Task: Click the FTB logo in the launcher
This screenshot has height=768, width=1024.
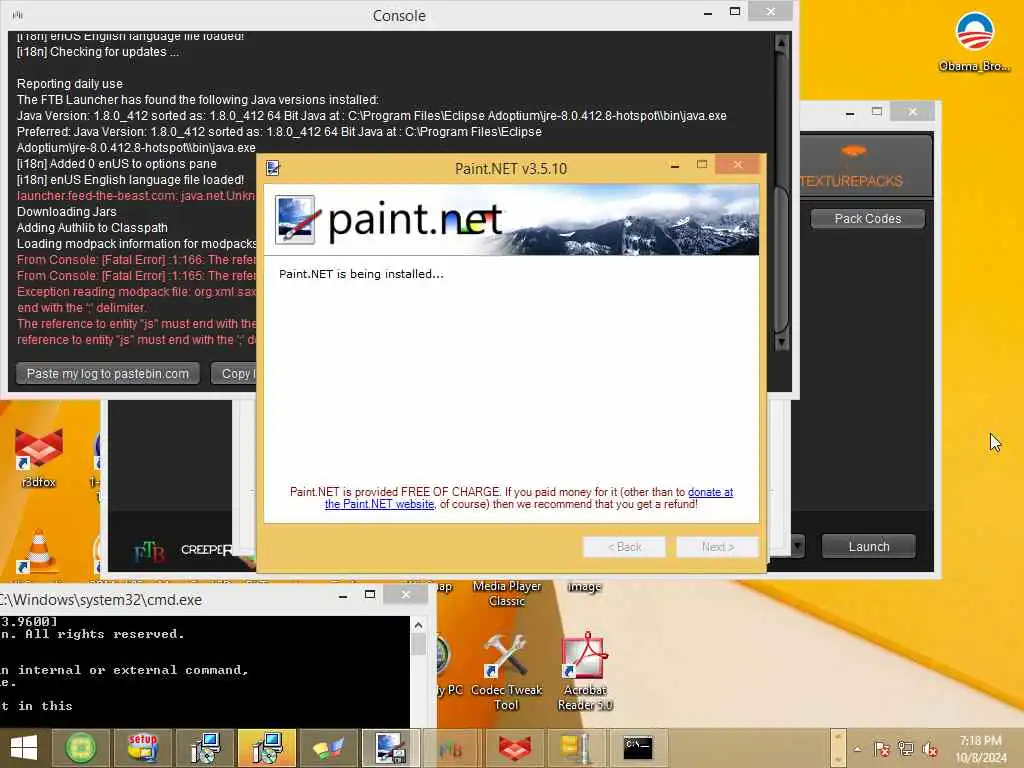Action: pyautogui.click(x=149, y=552)
